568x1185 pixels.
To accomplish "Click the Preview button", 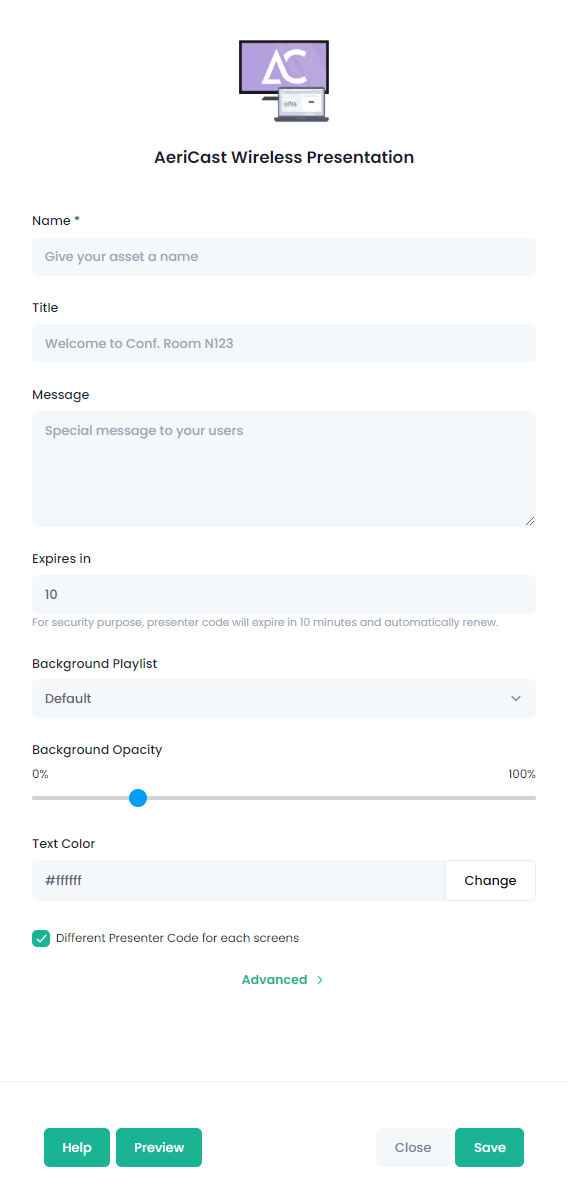I will 159,1147.
